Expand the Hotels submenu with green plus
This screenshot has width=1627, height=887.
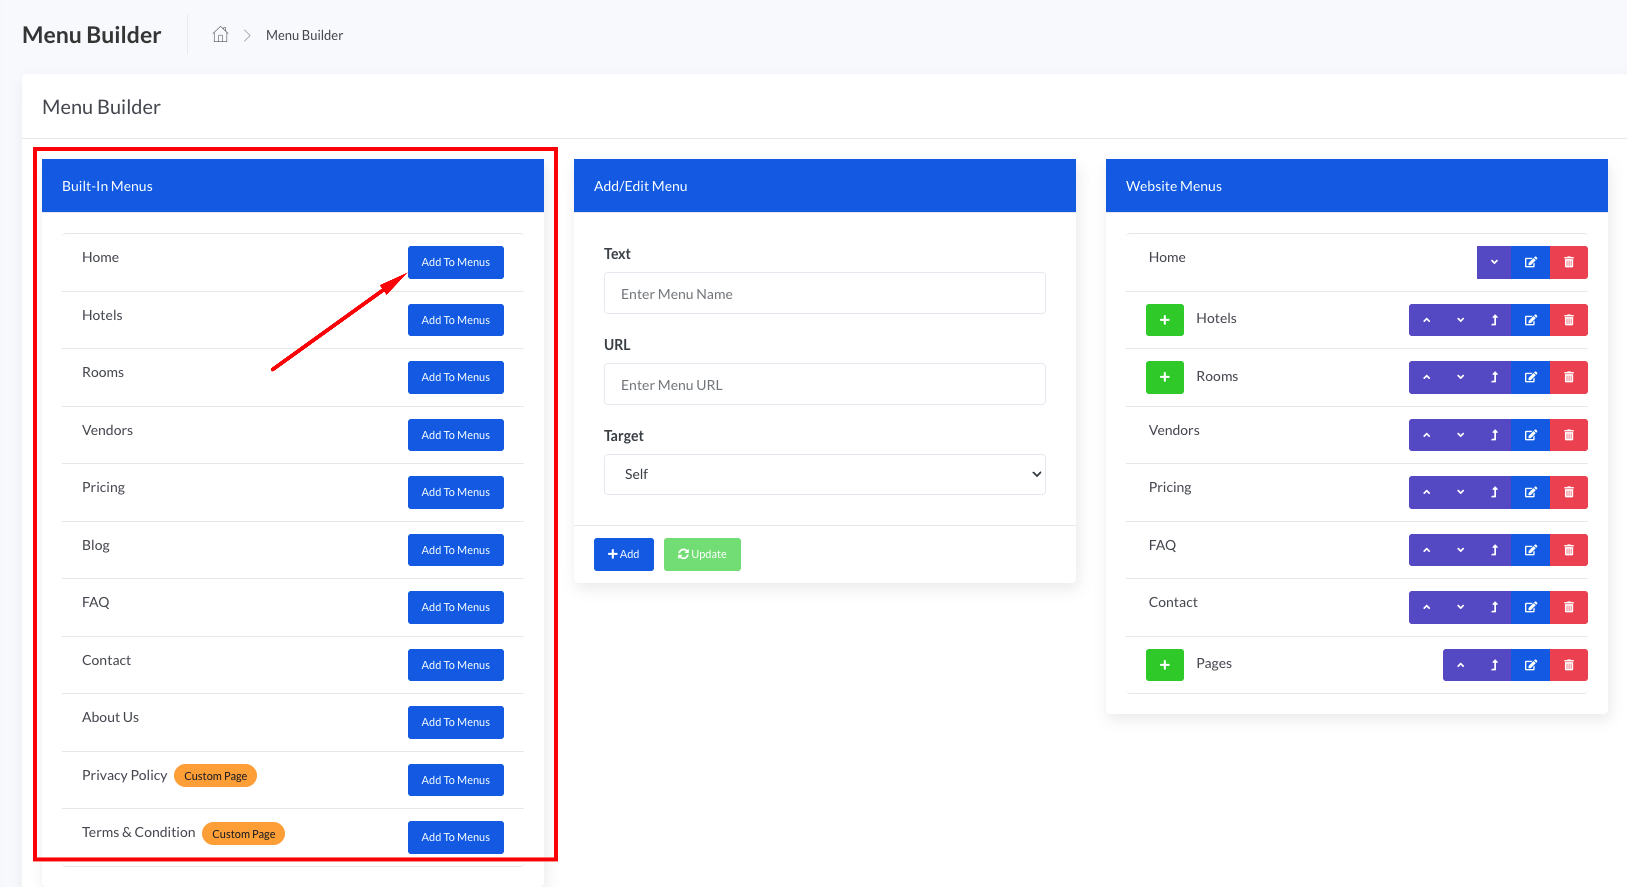click(x=1164, y=320)
